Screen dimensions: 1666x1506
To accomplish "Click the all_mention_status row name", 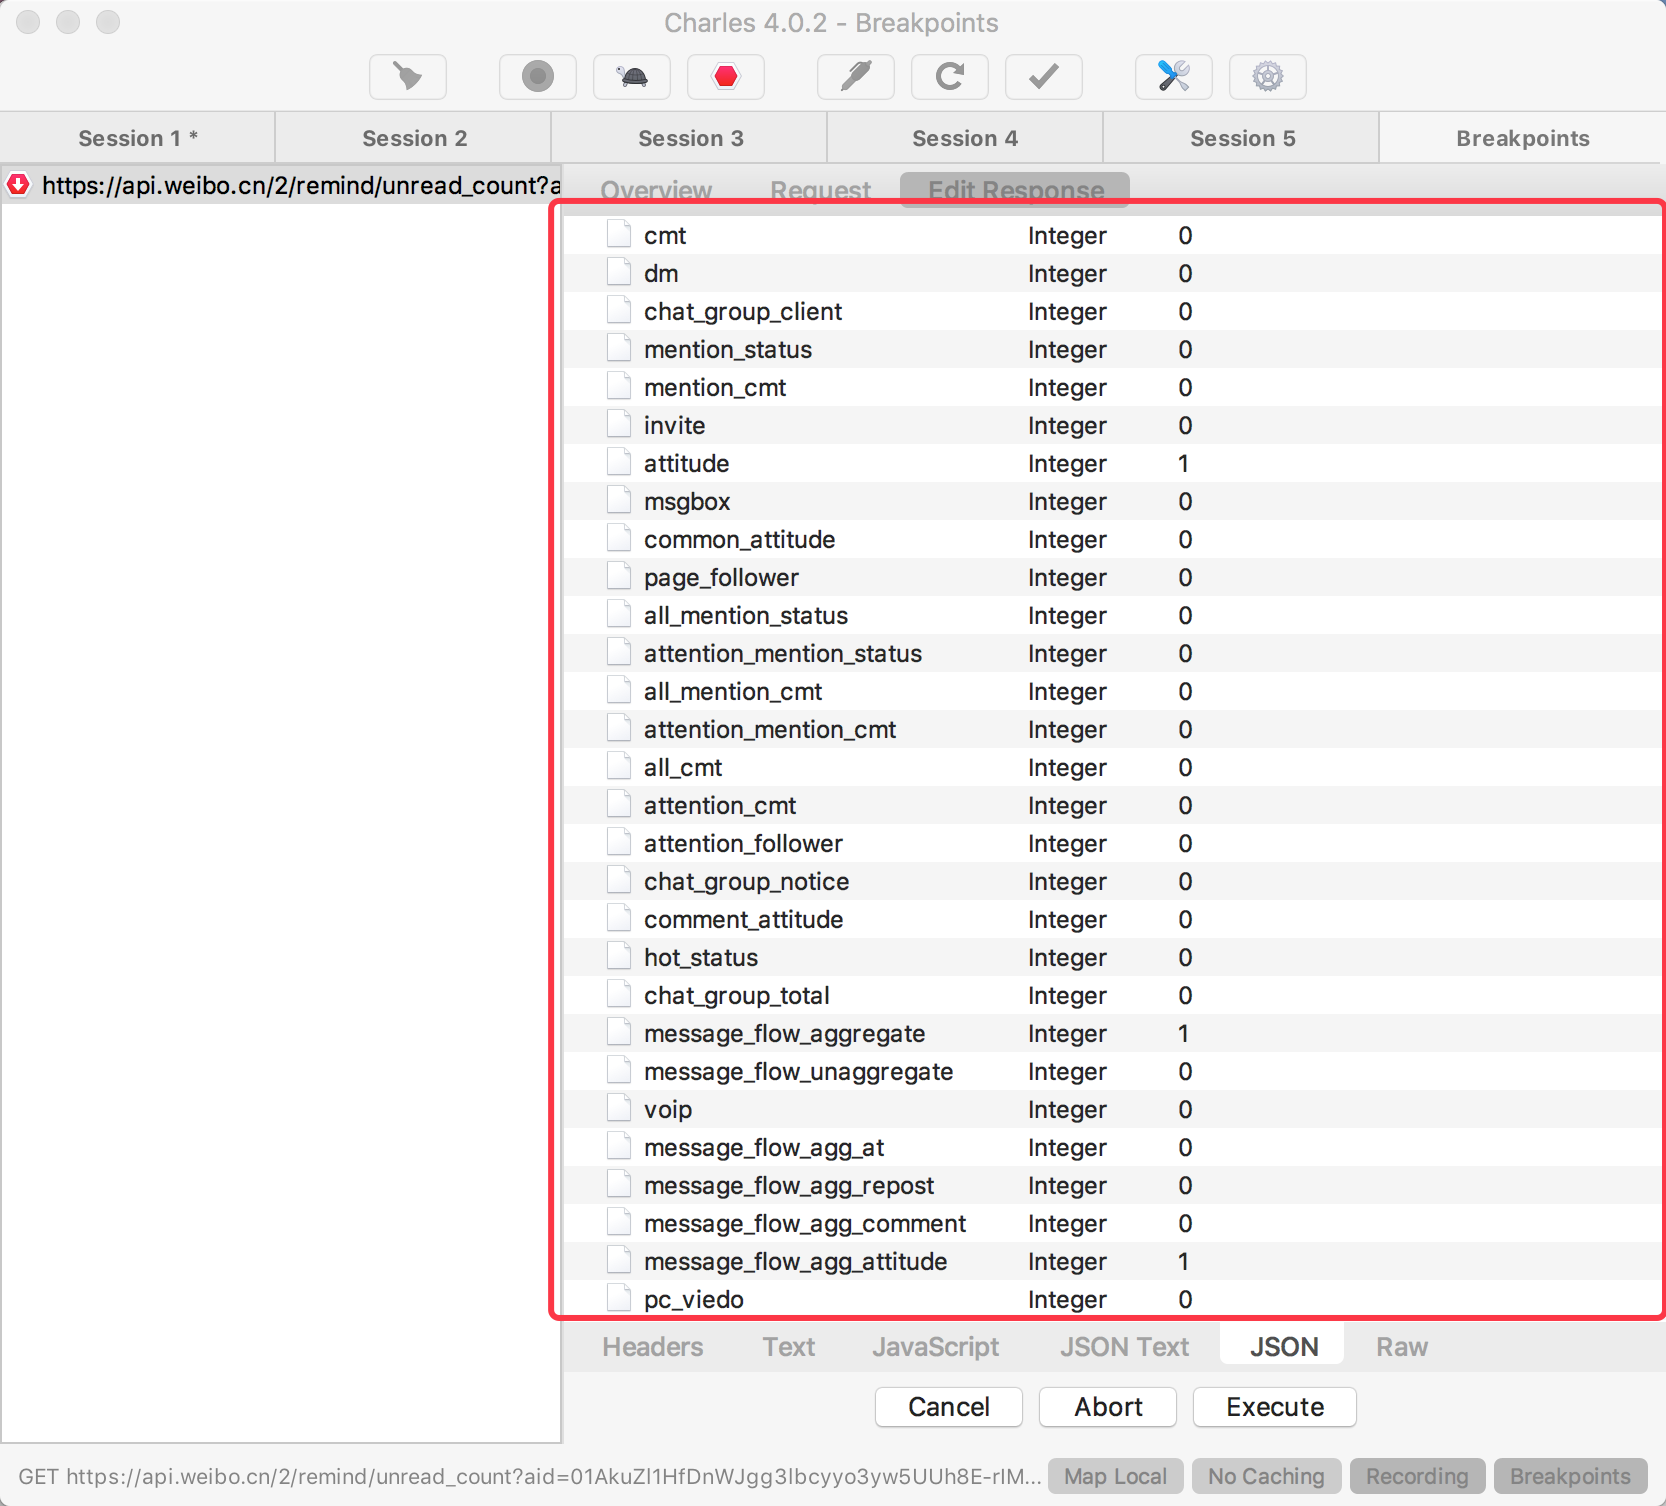I will pos(746,615).
